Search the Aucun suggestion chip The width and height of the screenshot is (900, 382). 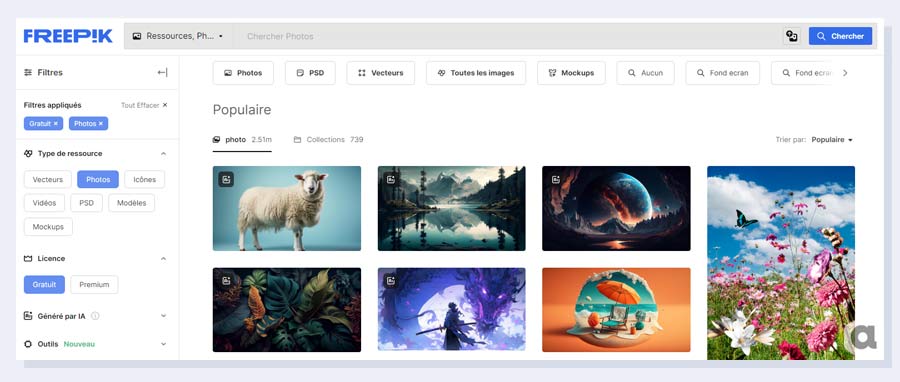645,73
